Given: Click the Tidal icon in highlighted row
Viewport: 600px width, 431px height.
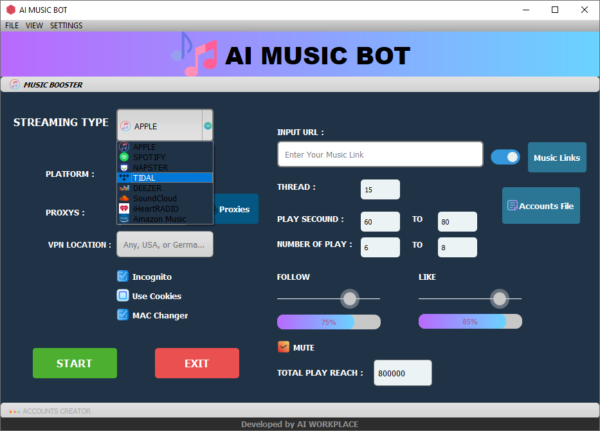Looking at the screenshot, I should 124,178.
